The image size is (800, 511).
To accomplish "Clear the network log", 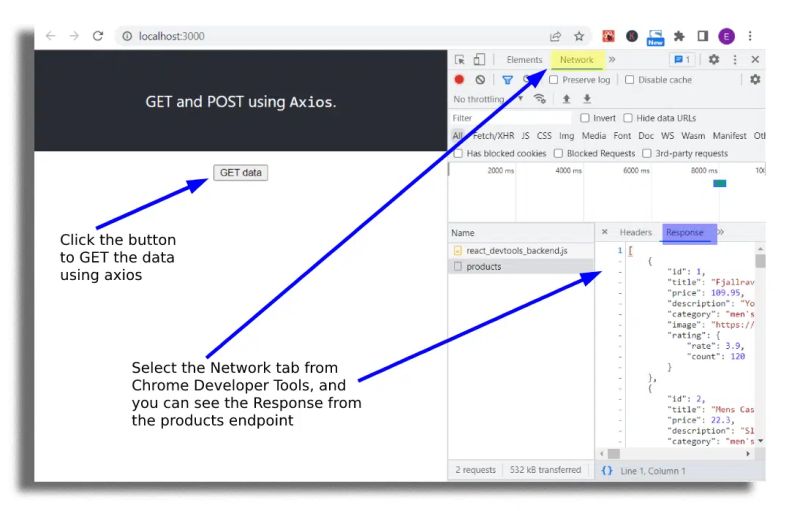I will tap(480, 80).
